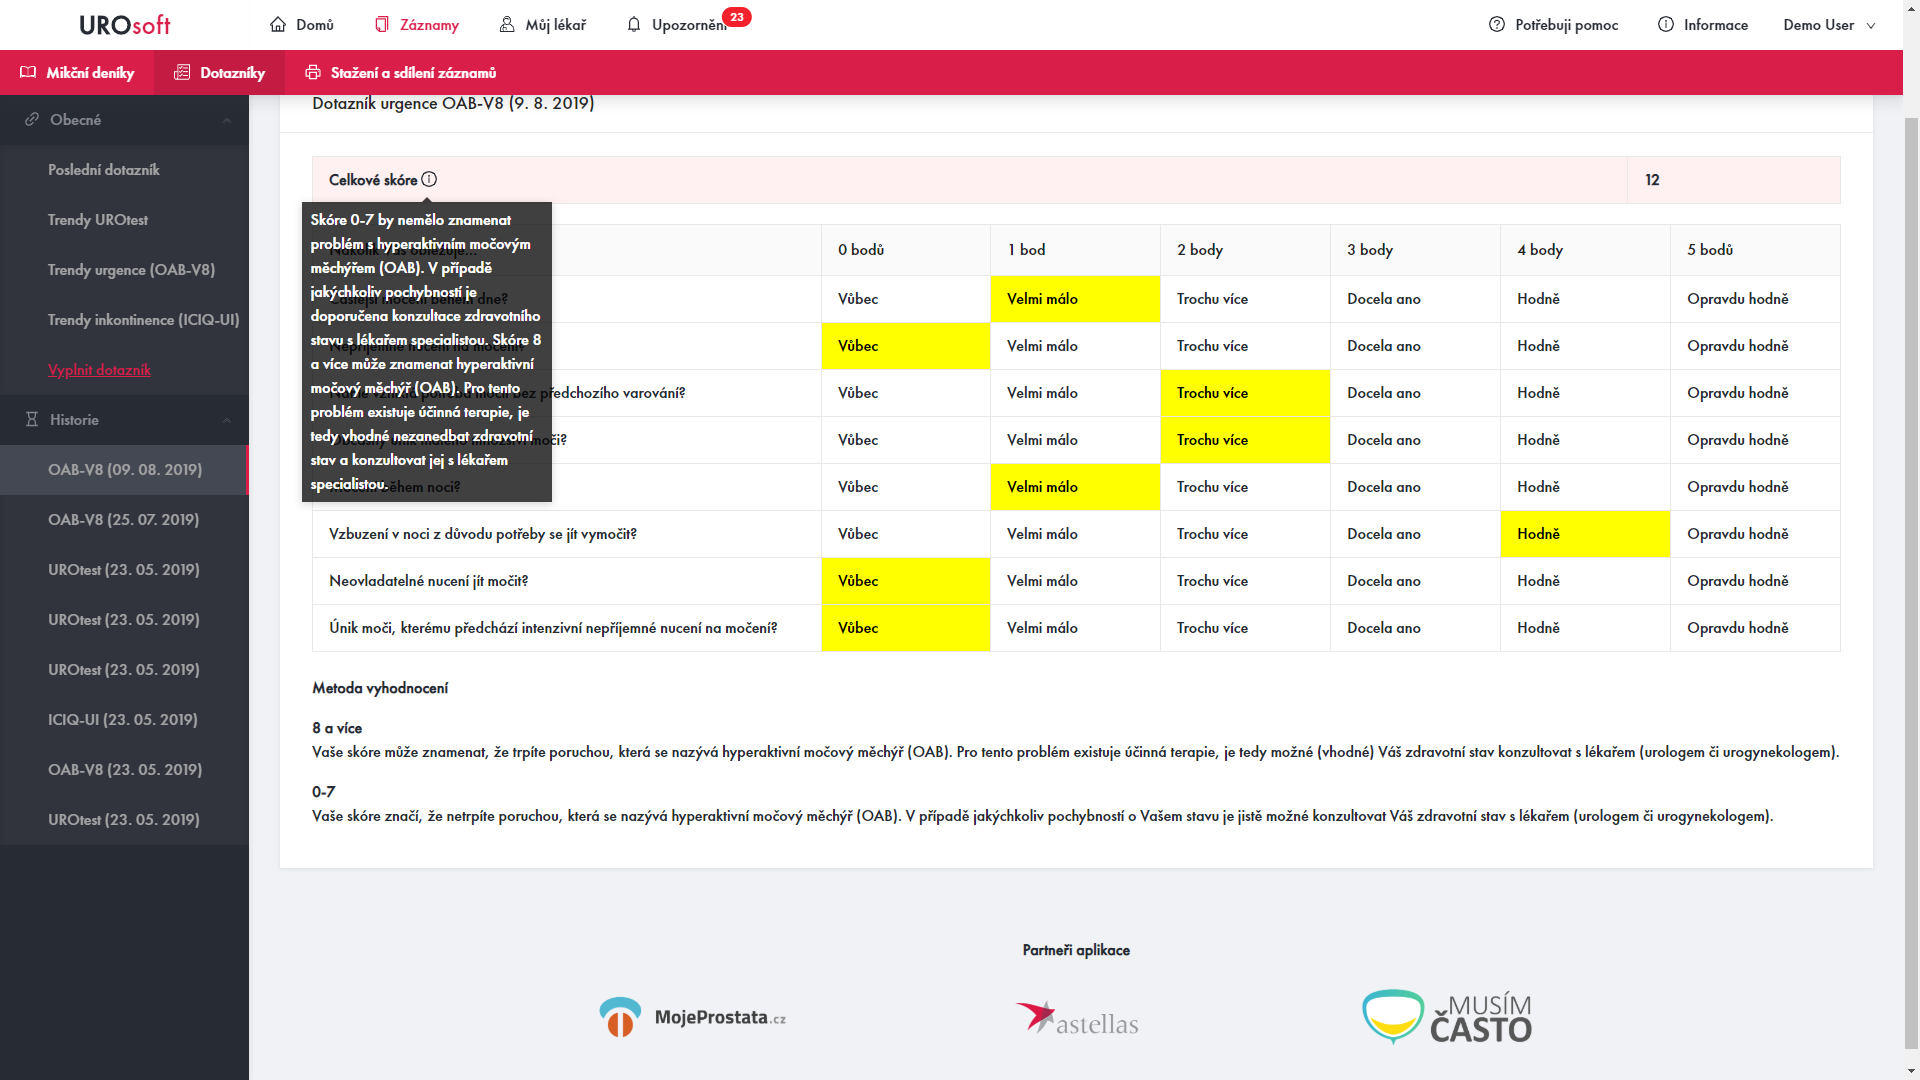Viewport: 1920px width, 1080px height.
Task: Select history entry OAB-V8 (25. 07. 2019)
Action: [123, 520]
